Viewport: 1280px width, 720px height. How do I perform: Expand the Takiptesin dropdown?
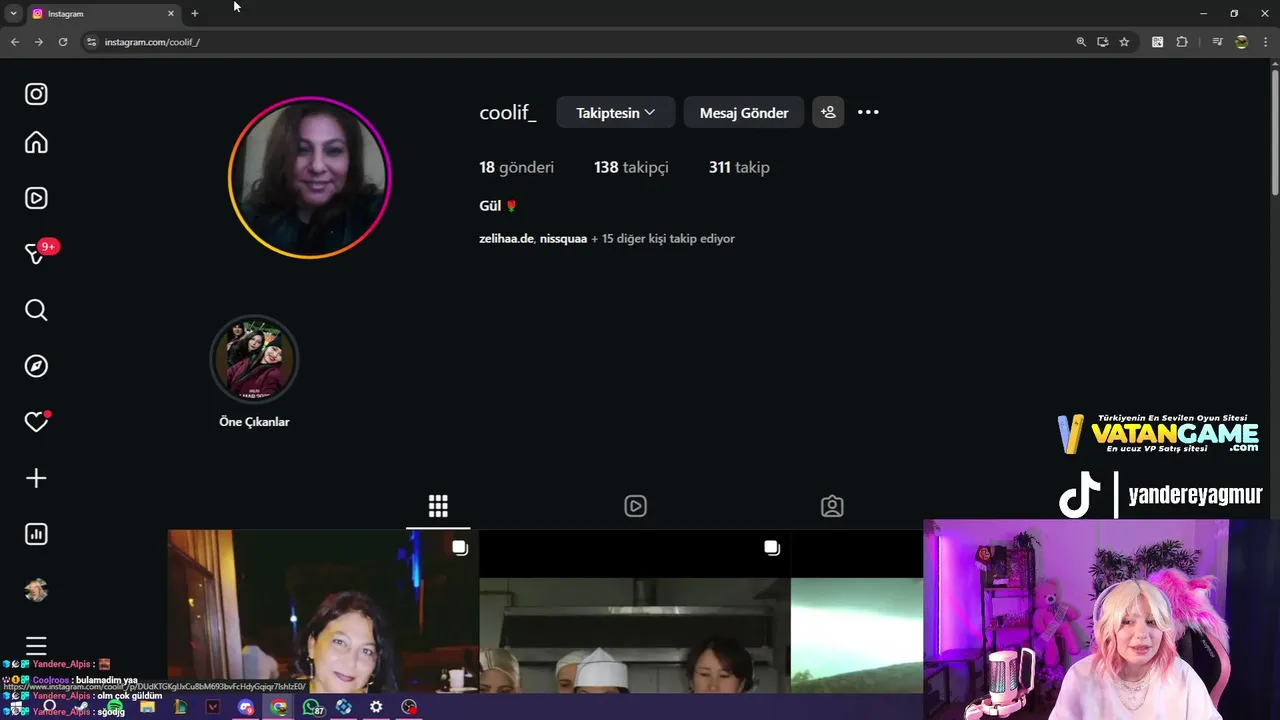click(x=615, y=112)
